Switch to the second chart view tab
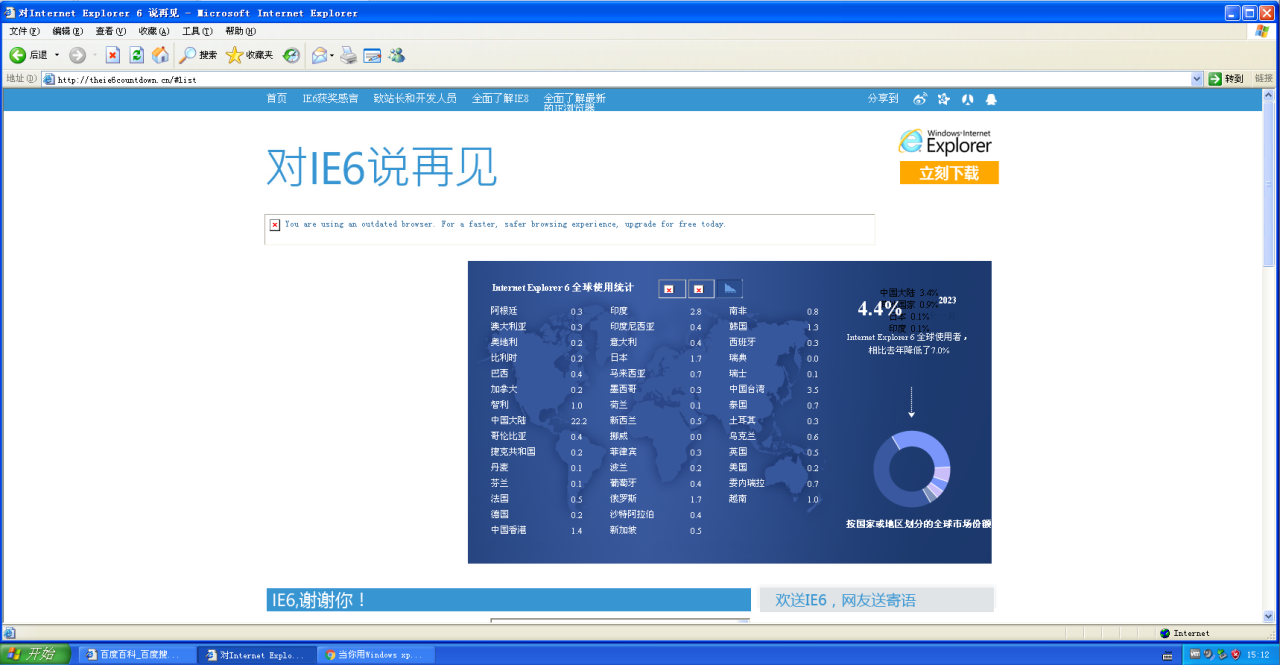Viewport: 1280px width, 665px height. pos(701,288)
